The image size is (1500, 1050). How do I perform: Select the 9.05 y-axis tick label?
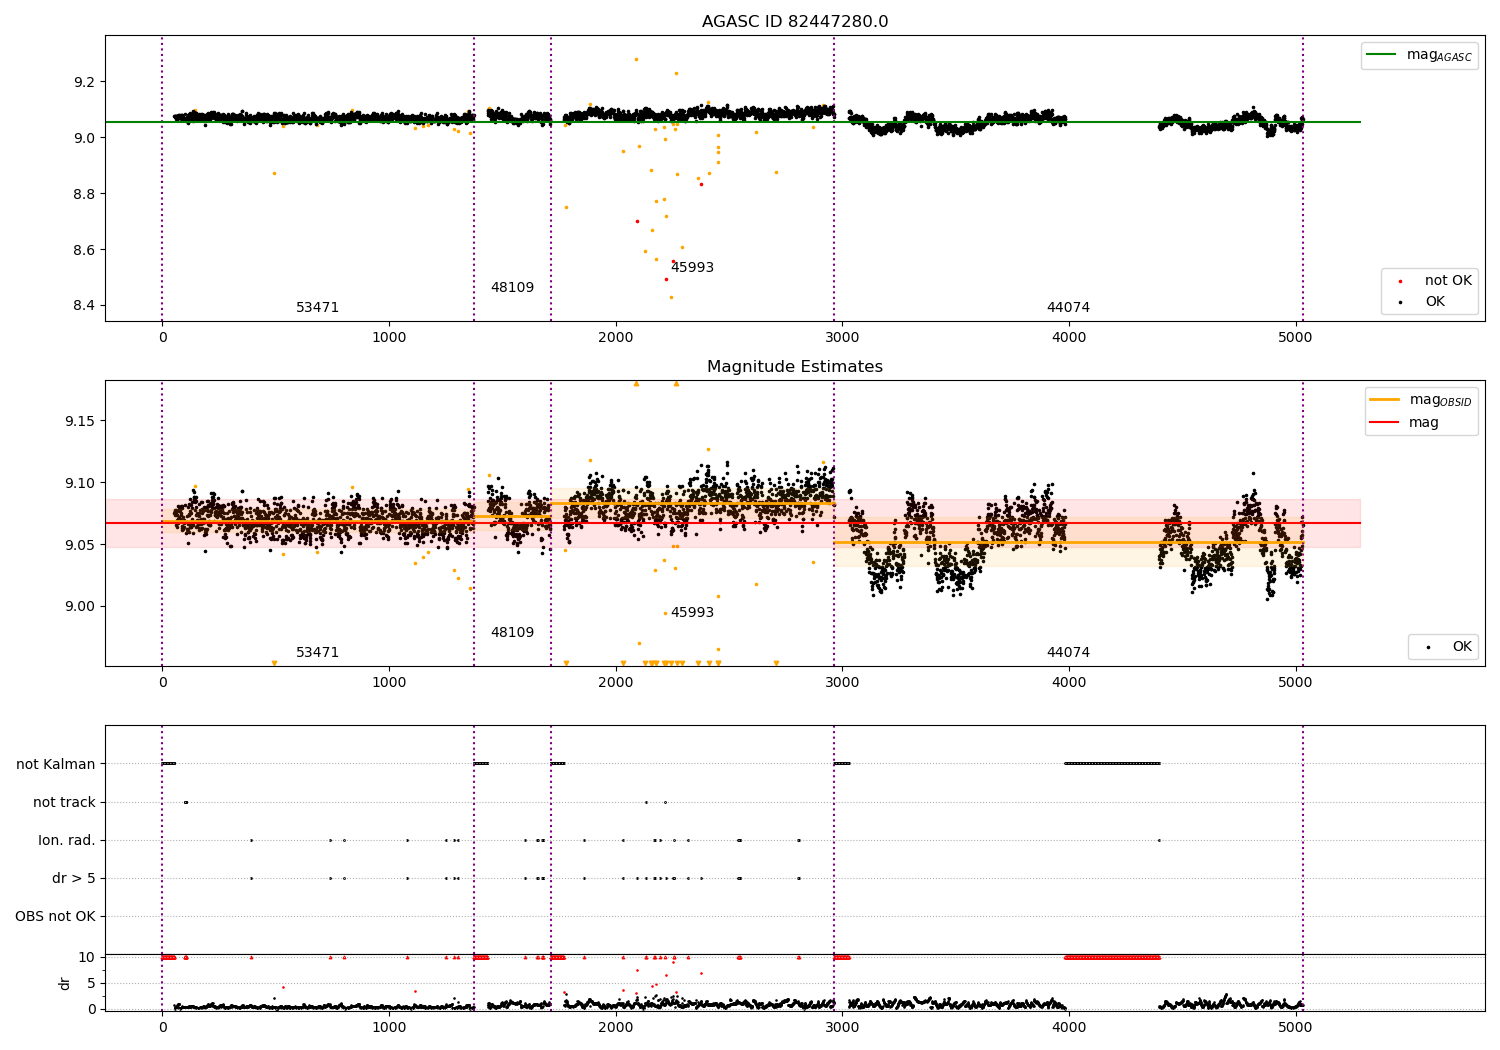(80, 545)
